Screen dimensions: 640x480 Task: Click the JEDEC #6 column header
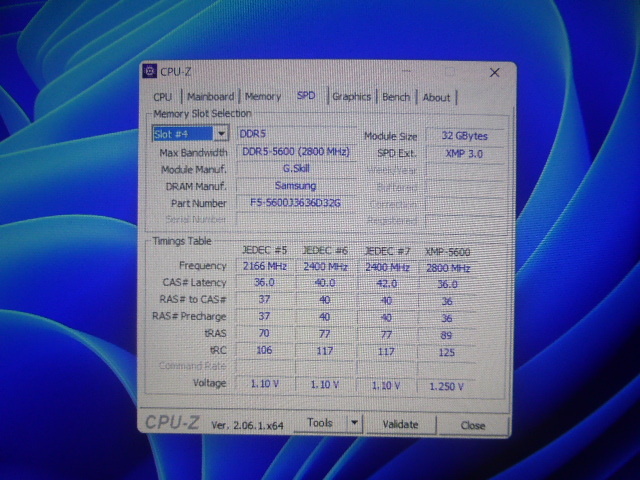325,251
